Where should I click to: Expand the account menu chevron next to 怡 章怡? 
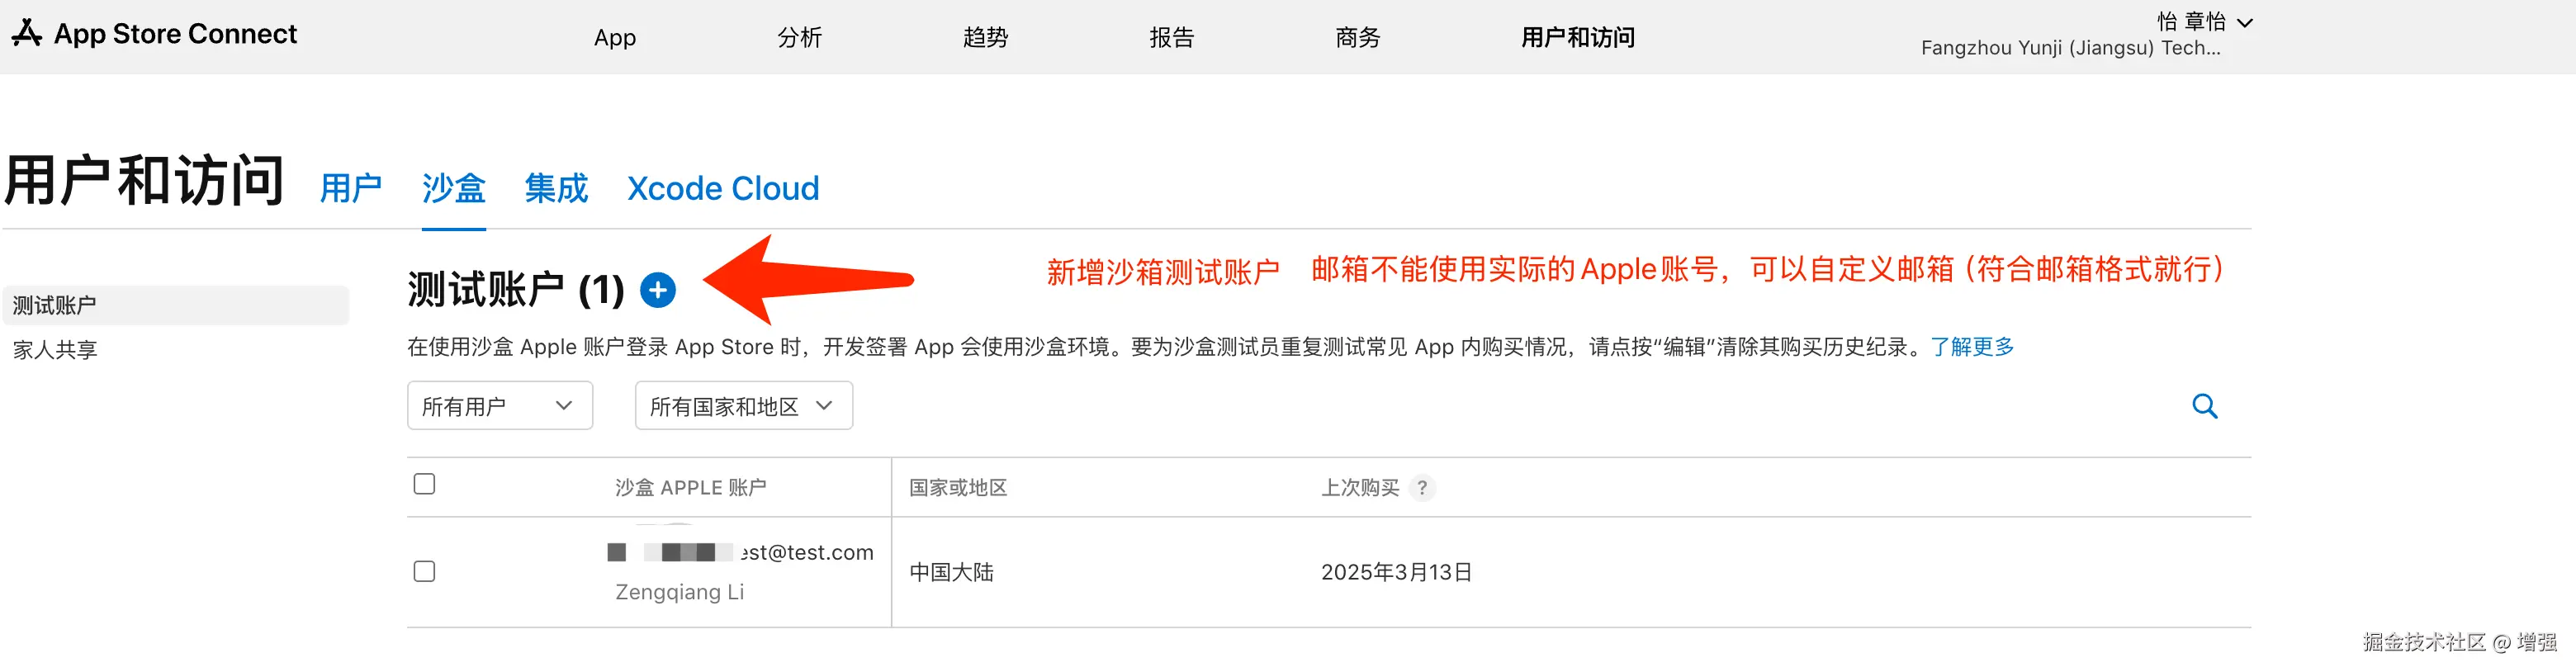(2244, 23)
